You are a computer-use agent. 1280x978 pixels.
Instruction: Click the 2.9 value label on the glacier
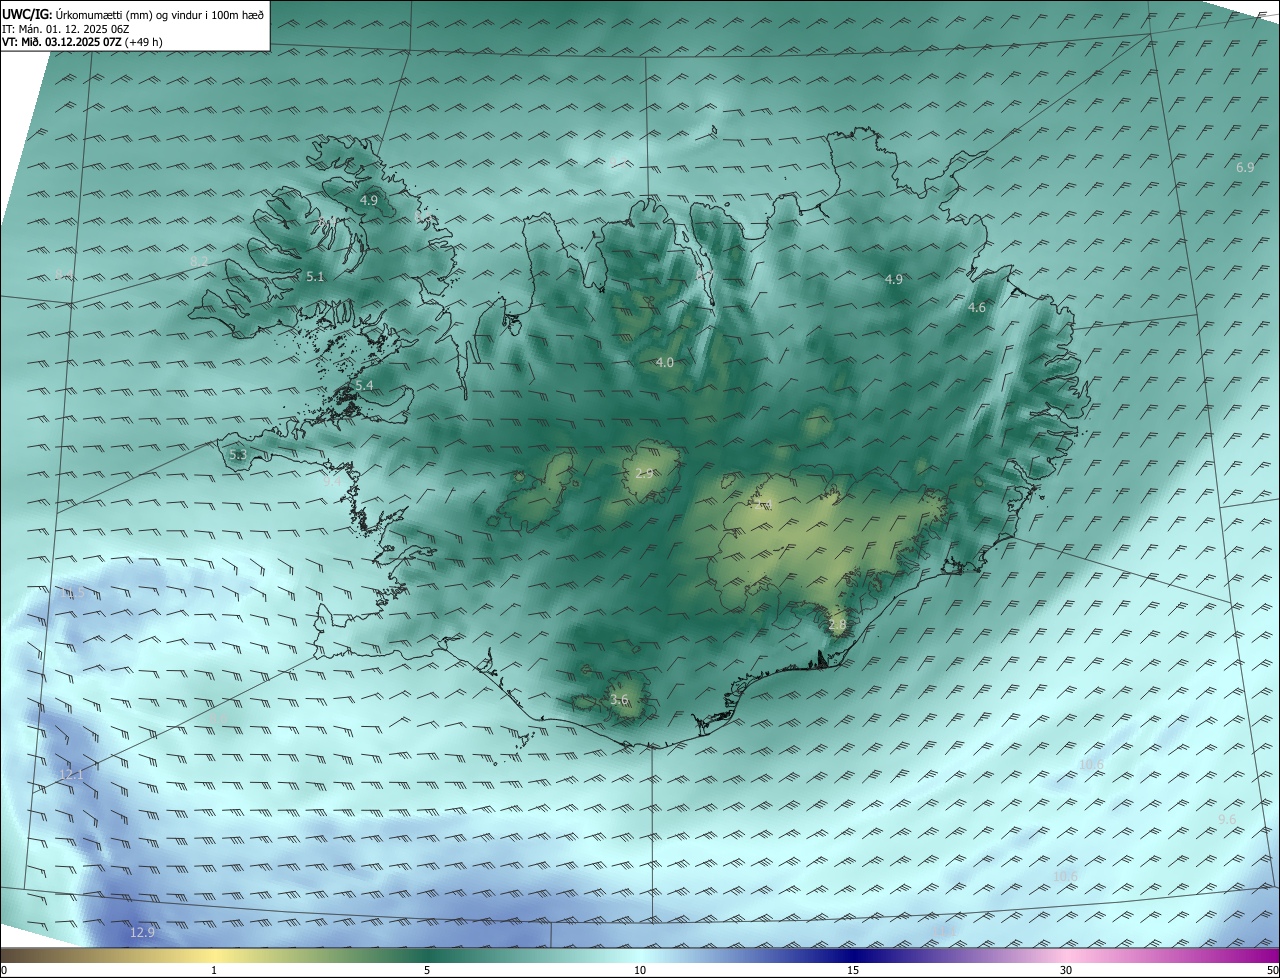[644, 473]
